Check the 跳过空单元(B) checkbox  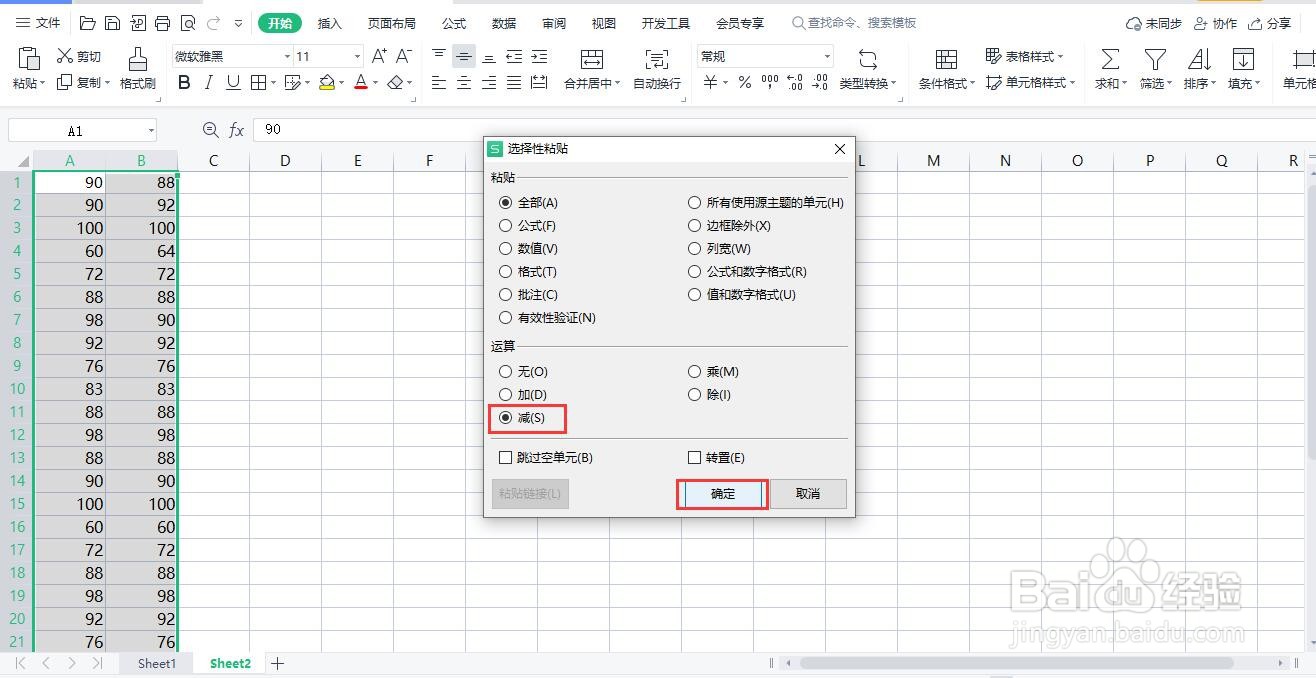pyautogui.click(x=506, y=457)
